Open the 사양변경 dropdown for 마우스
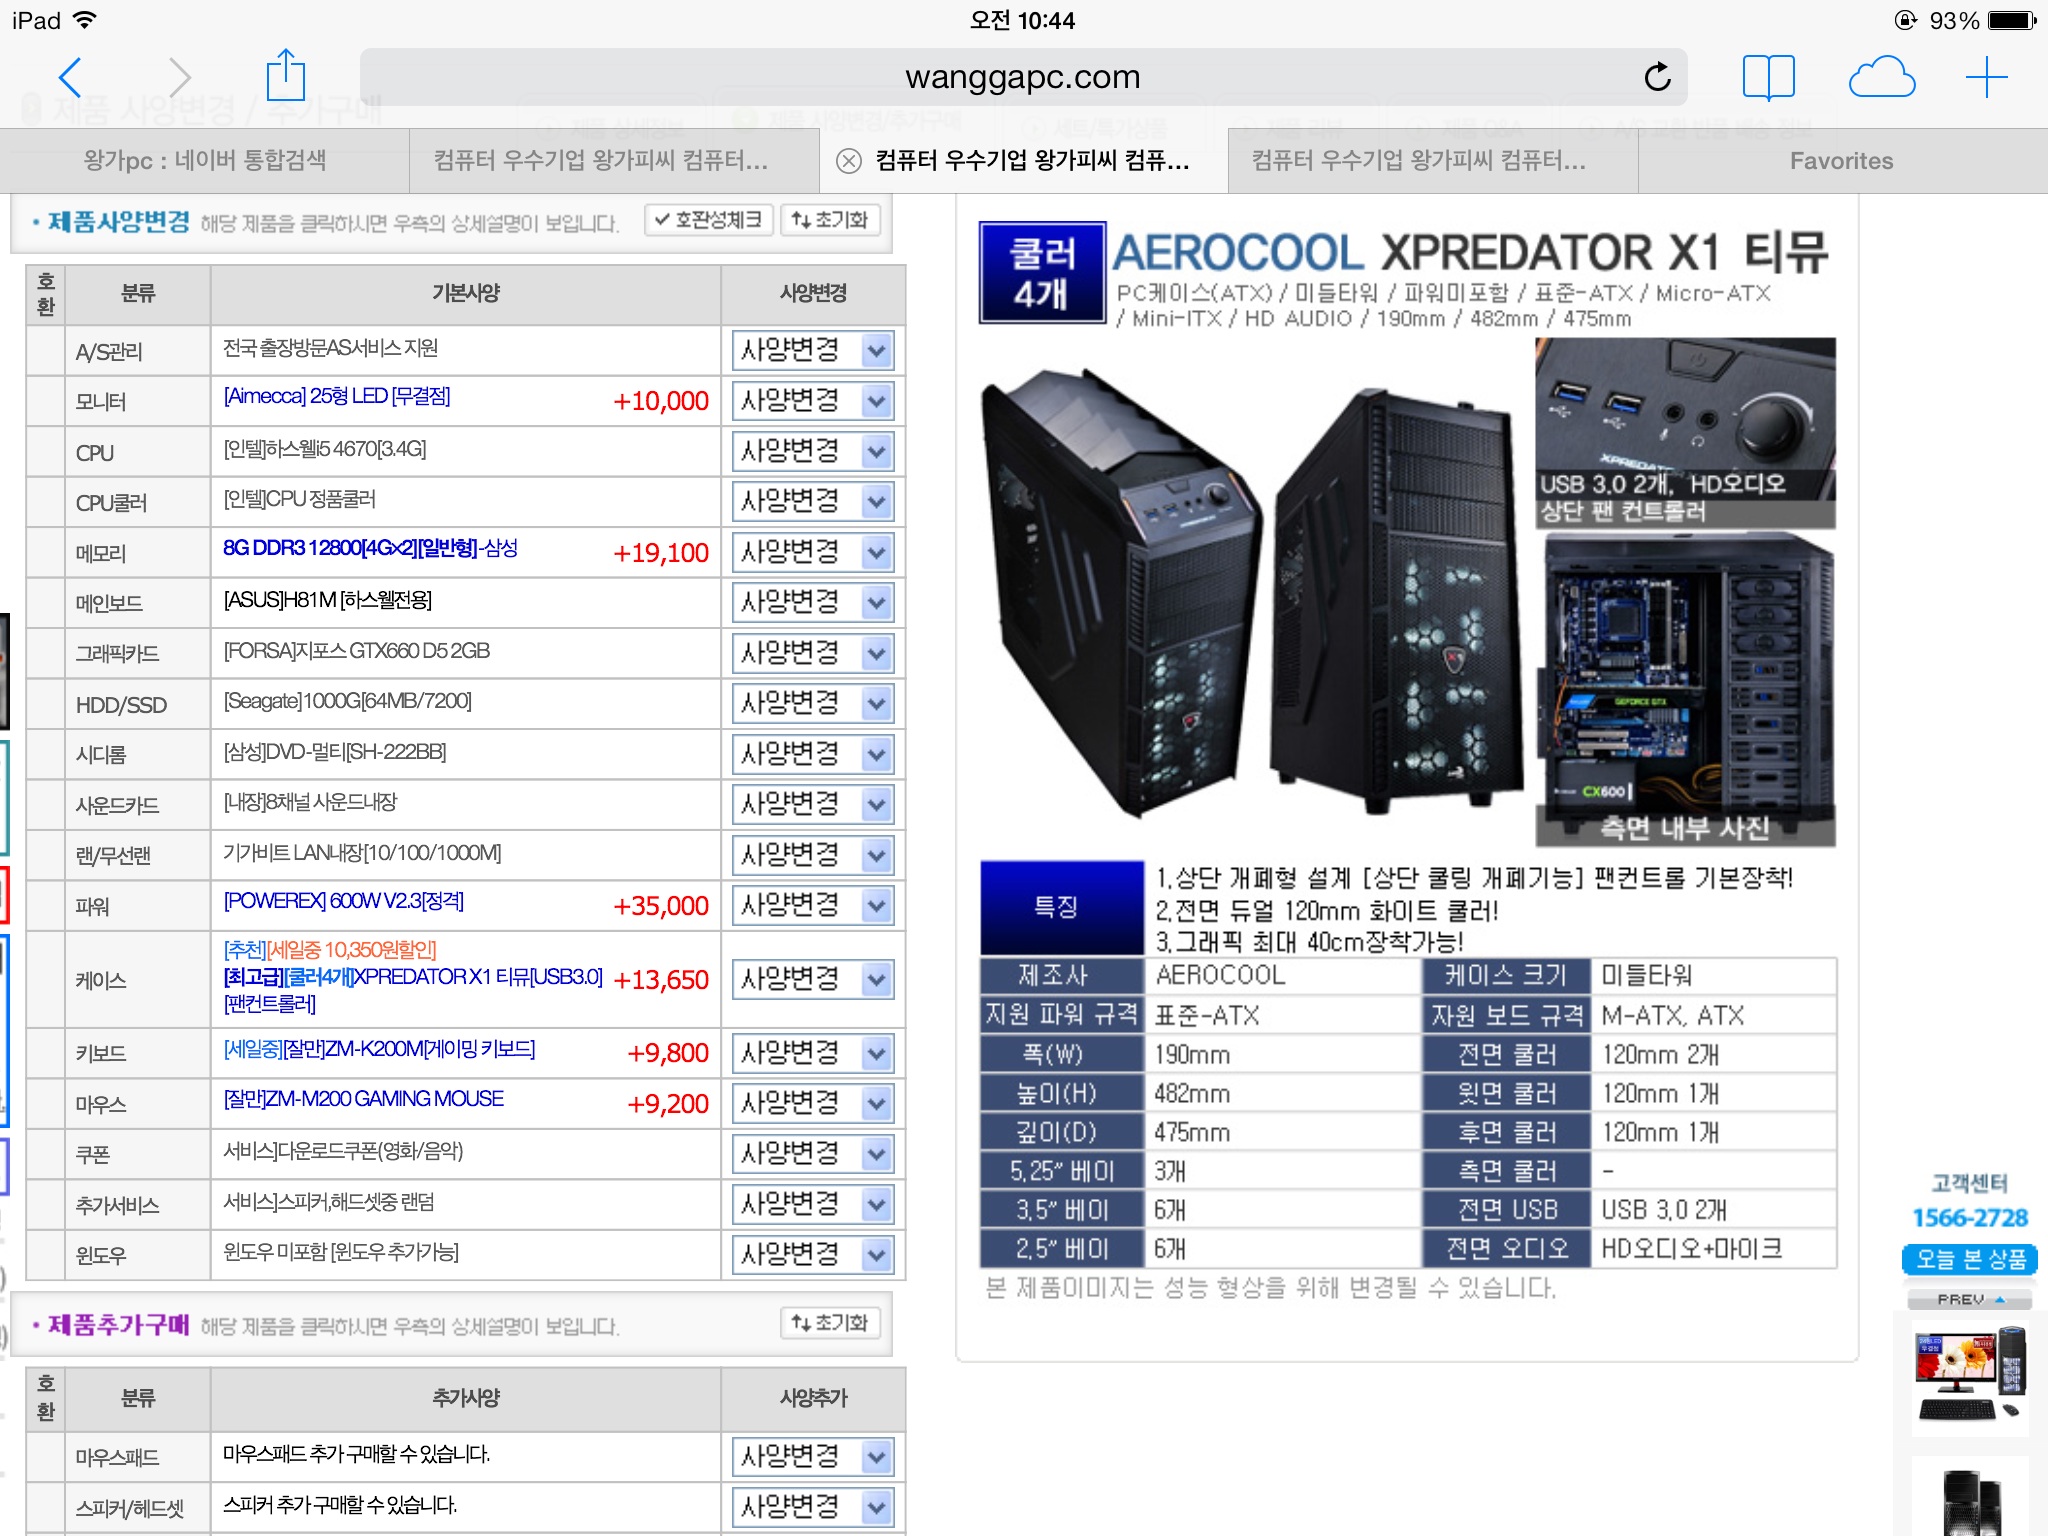The width and height of the screenshot is (2048, 1536). (x=812, y=1104)
